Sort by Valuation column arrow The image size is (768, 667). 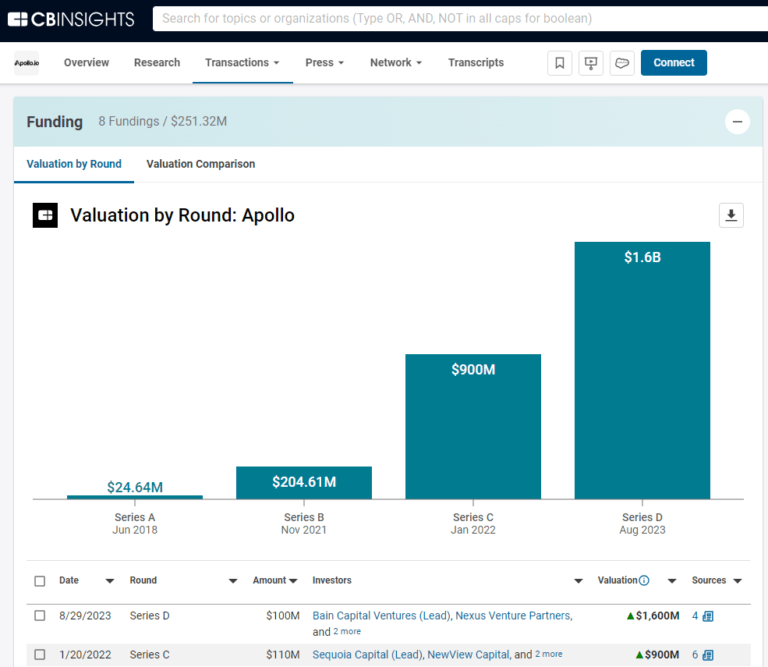click(672, 581)
